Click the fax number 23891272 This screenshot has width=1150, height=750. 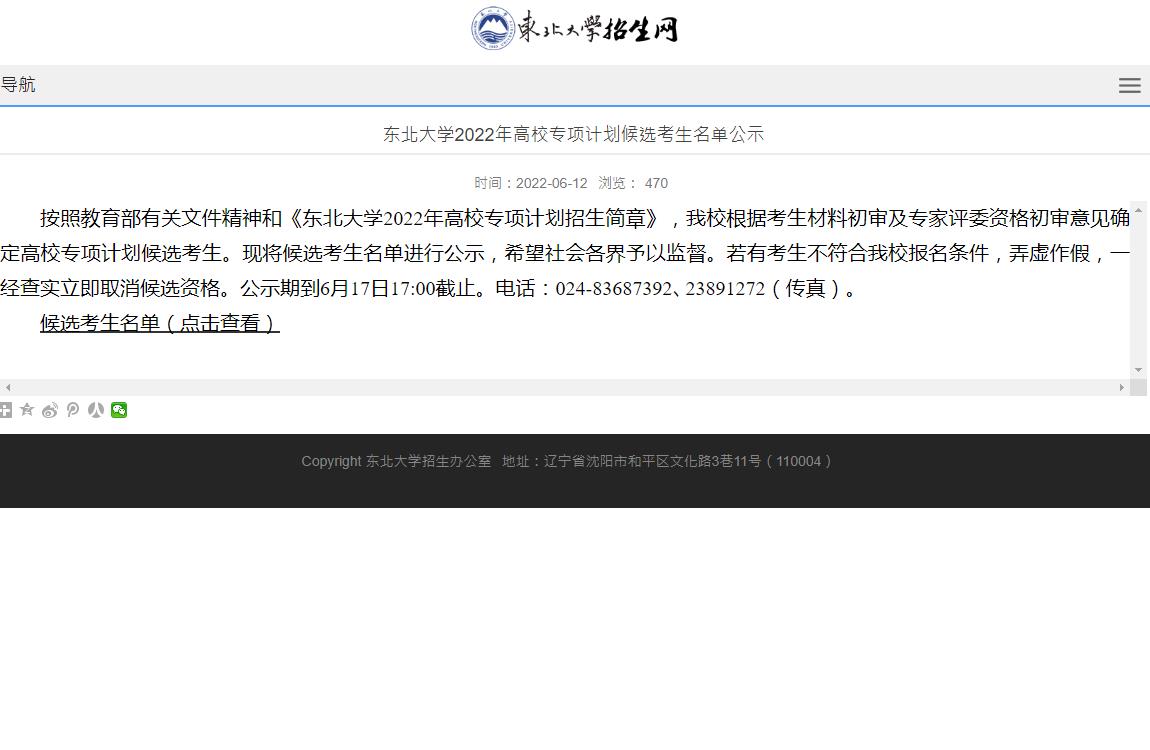(725, 288)
